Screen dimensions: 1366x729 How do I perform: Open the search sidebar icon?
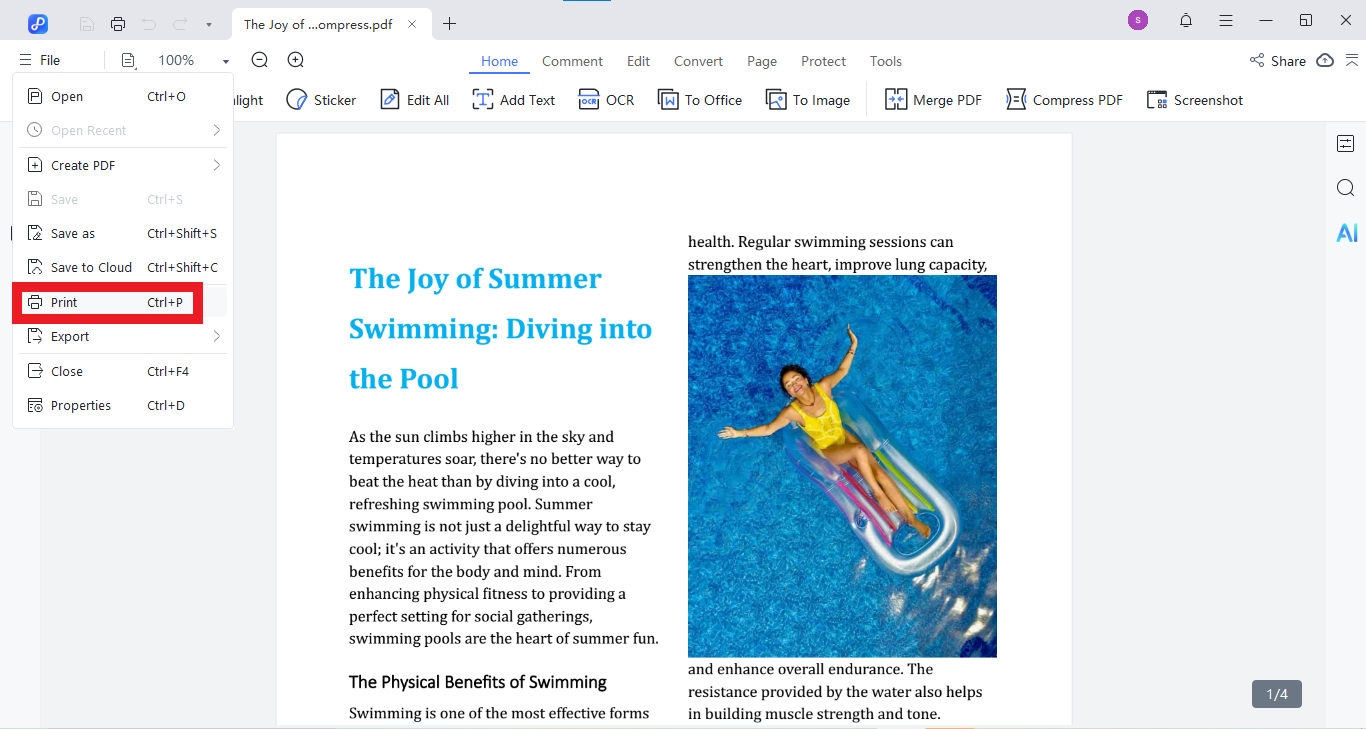click(1346, 188)
